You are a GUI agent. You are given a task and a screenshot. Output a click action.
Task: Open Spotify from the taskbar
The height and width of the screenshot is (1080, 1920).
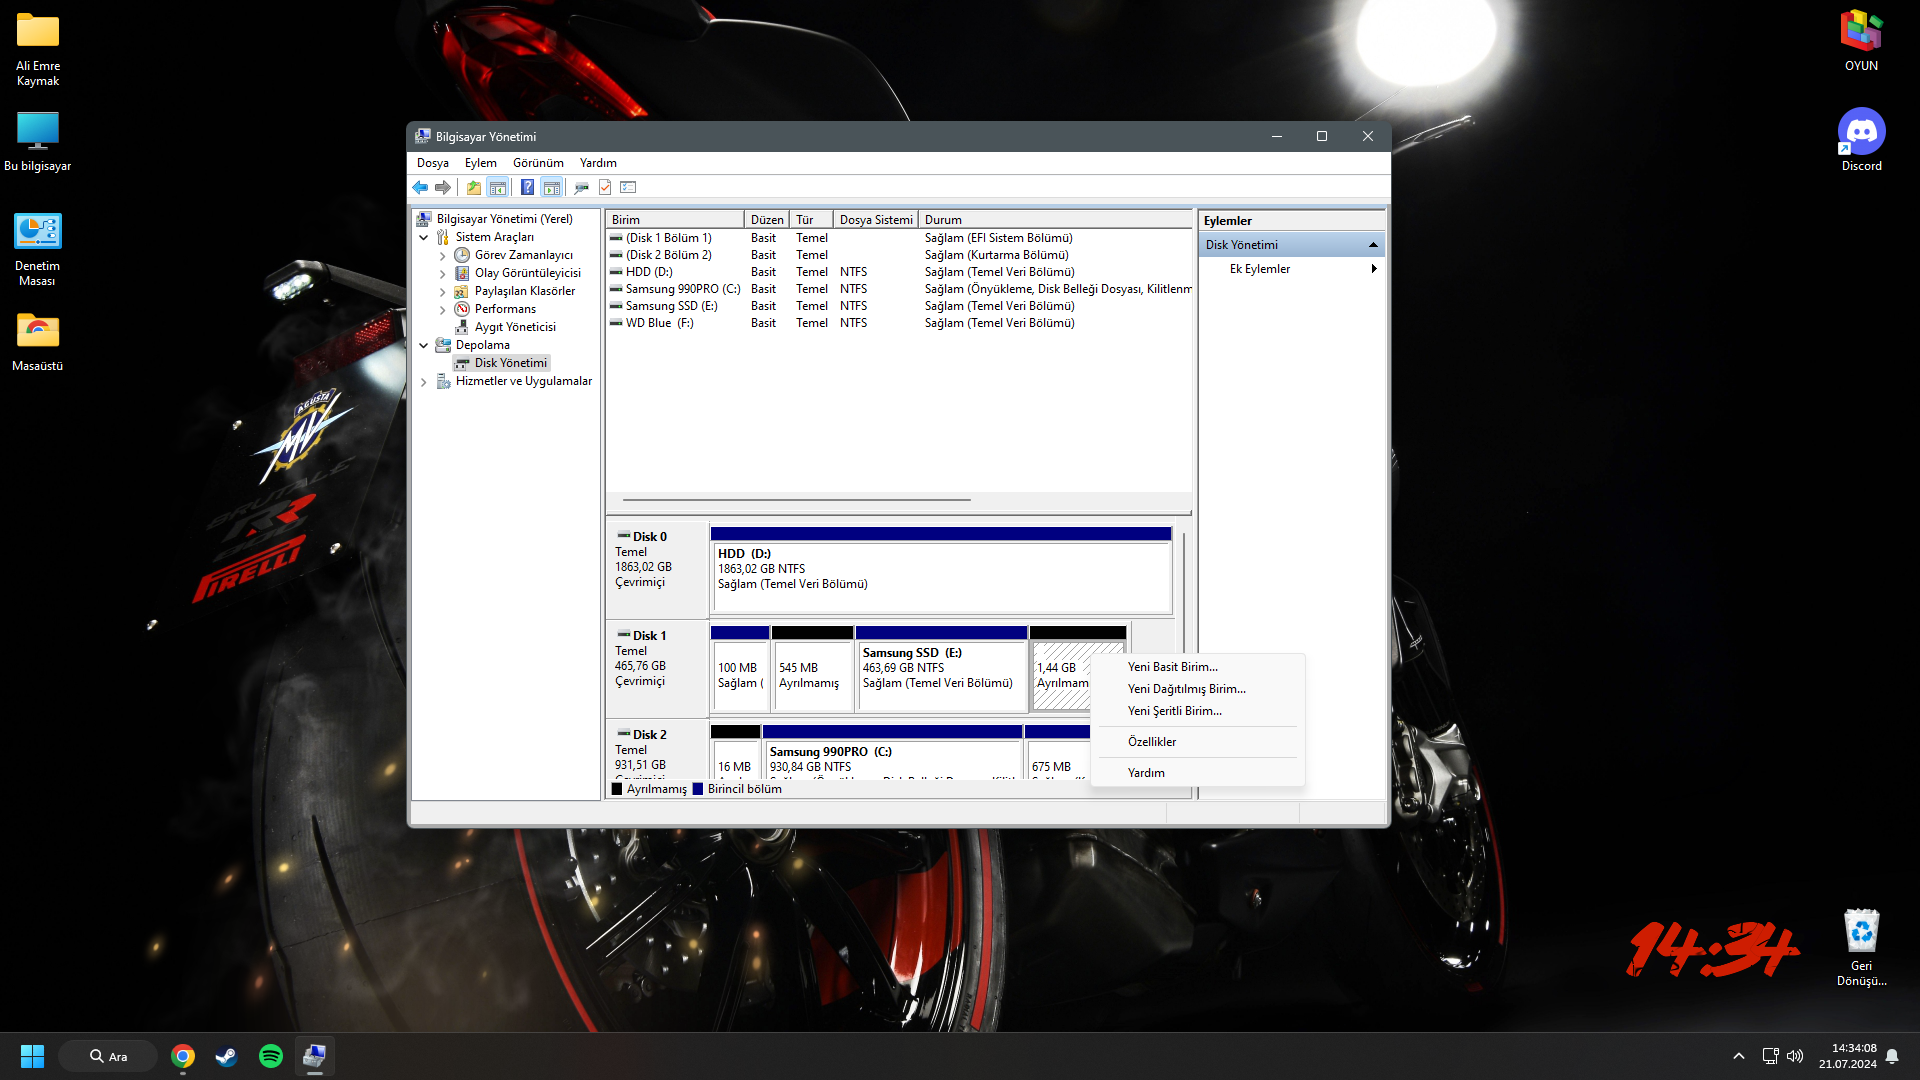point(271,1056)
